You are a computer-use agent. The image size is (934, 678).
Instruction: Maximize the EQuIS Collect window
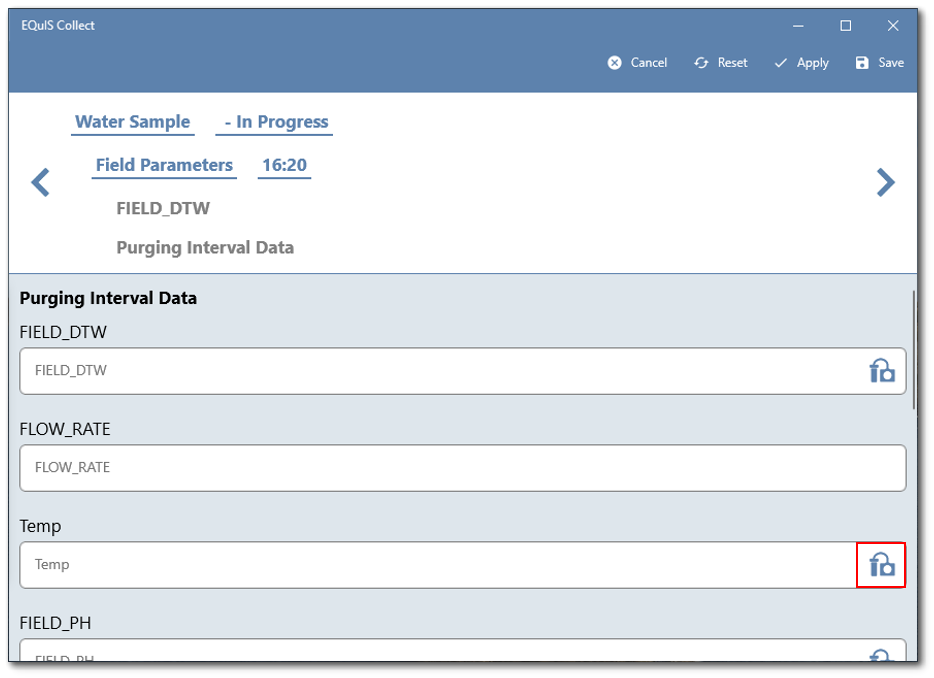pos(845,25)
